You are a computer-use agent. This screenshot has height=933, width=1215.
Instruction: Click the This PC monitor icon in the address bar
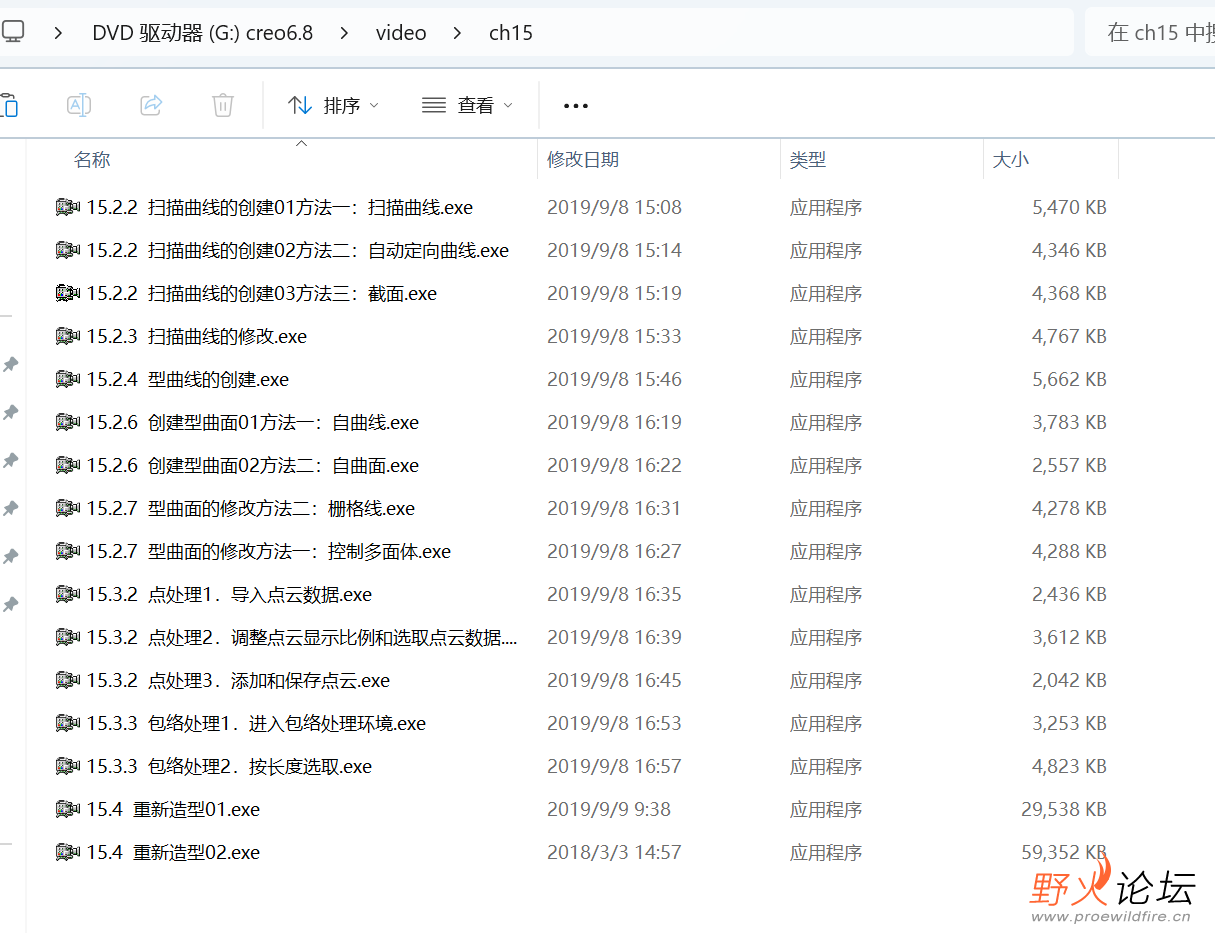[14, 31]
